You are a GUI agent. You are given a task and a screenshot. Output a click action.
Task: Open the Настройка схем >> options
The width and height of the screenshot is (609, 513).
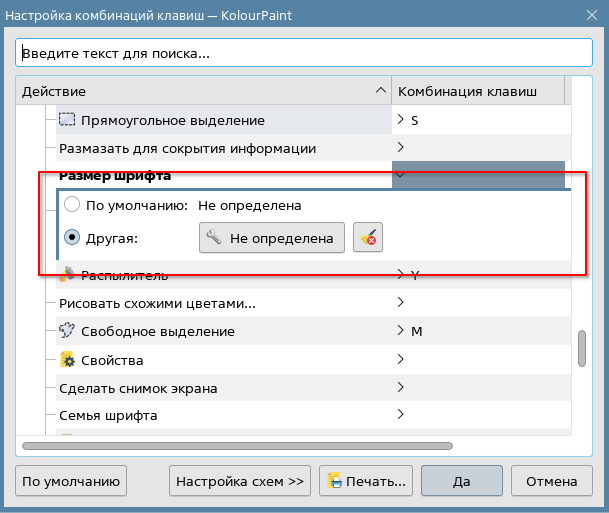(240, 481)
